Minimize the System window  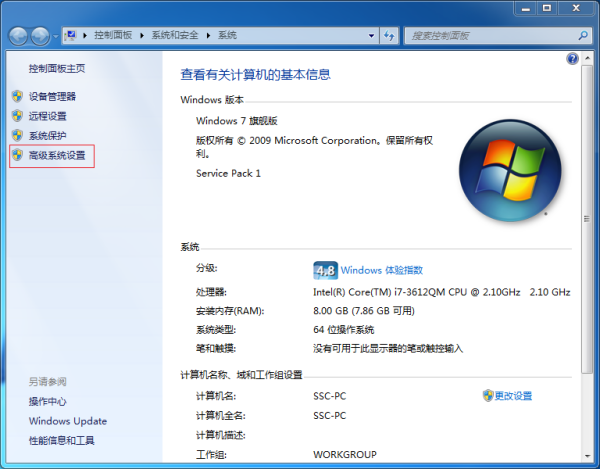(x=526, y=8)
